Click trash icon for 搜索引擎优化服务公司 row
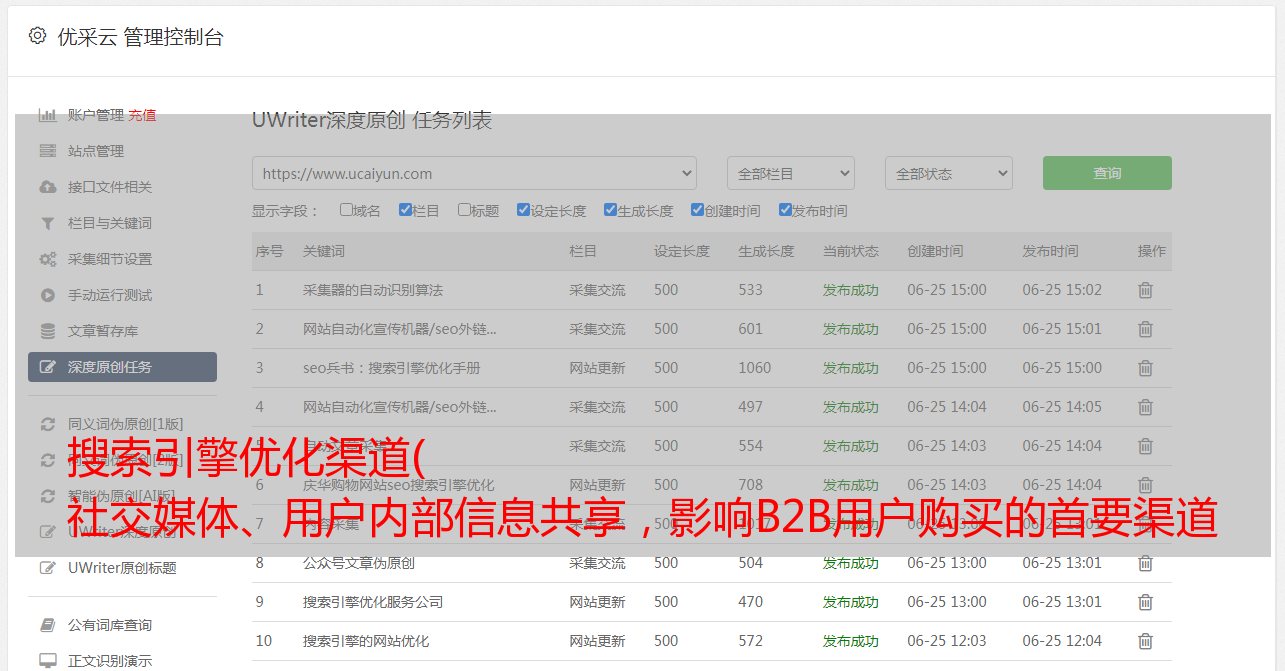This screenshot has width=1285, height=671. pyautogui.click(x=1145, y=602)
